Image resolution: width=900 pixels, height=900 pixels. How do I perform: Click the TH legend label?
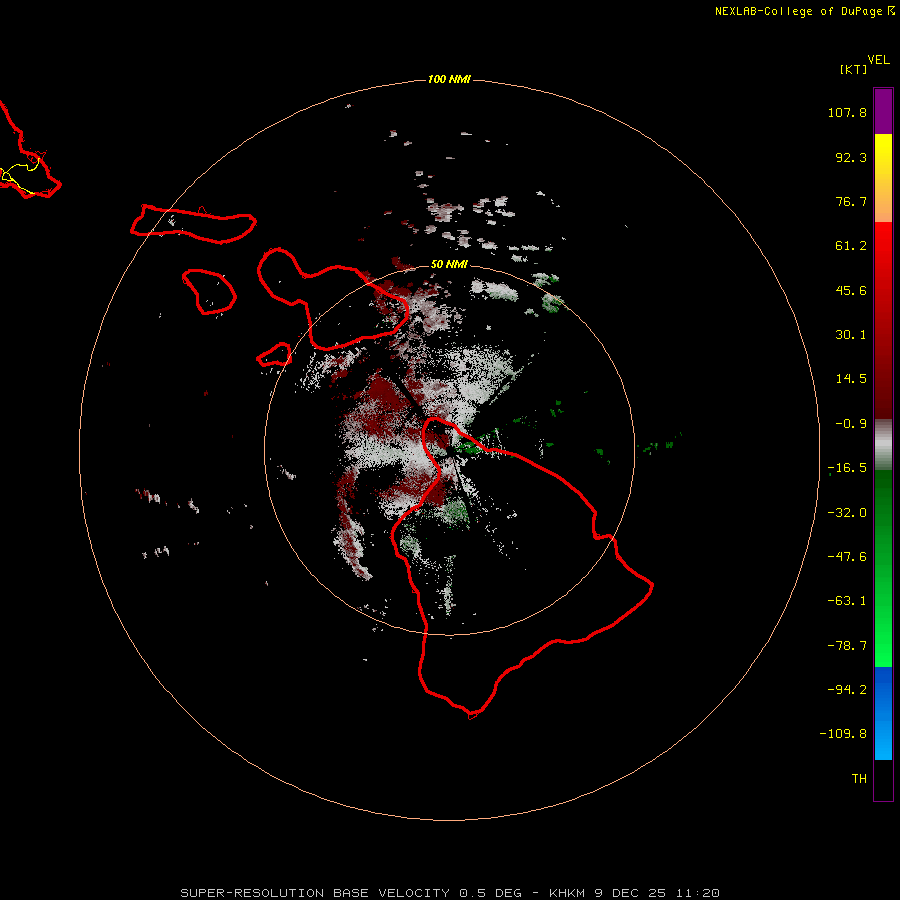click(859, 779)
